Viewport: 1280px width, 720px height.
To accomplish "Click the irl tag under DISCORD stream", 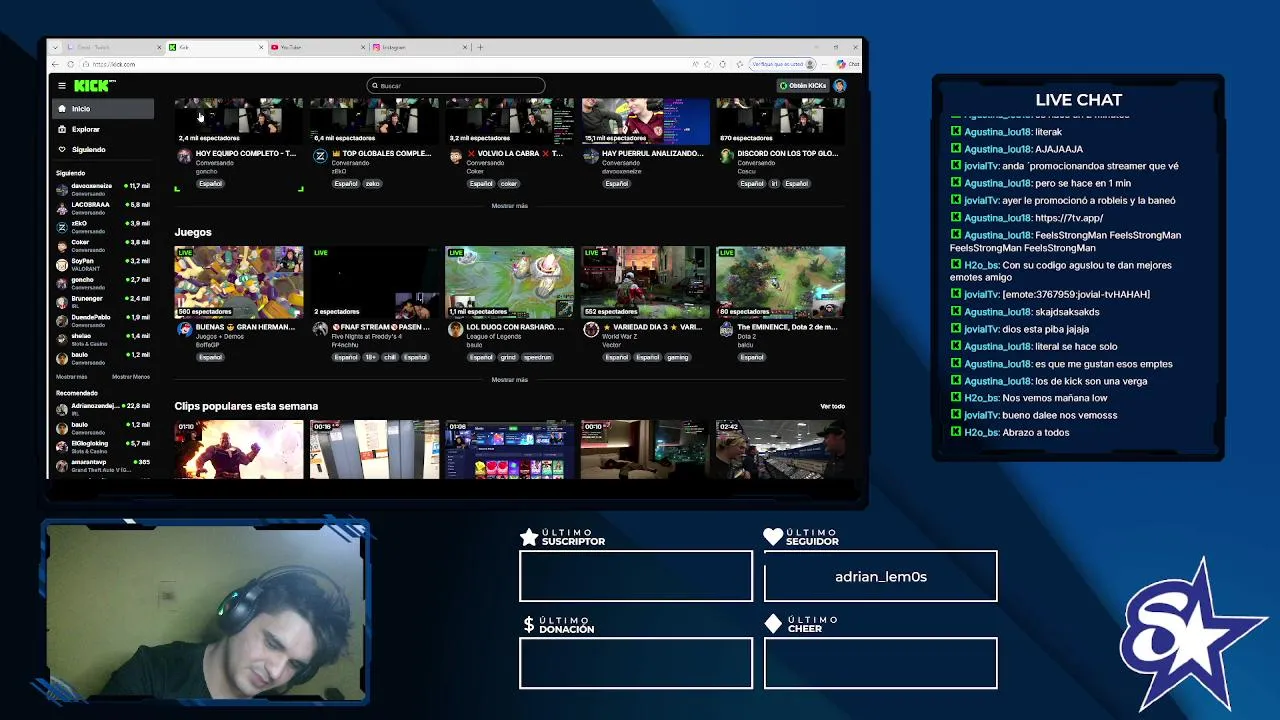I will tap(774, 184).
